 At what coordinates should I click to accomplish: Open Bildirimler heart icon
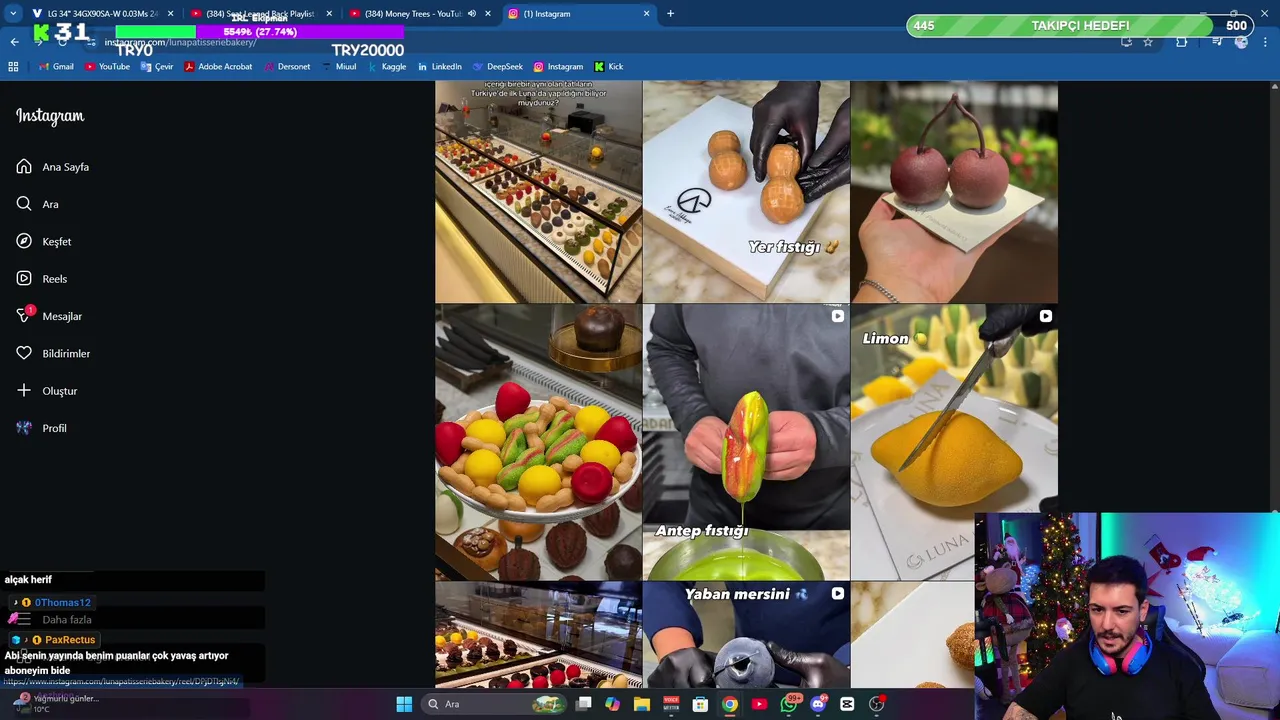point(24,353)
